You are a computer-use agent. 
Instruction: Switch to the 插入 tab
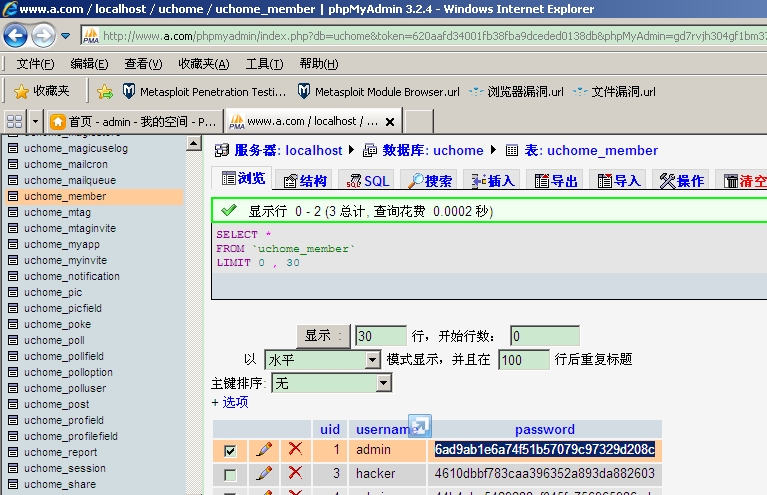[x=492, y=180]
